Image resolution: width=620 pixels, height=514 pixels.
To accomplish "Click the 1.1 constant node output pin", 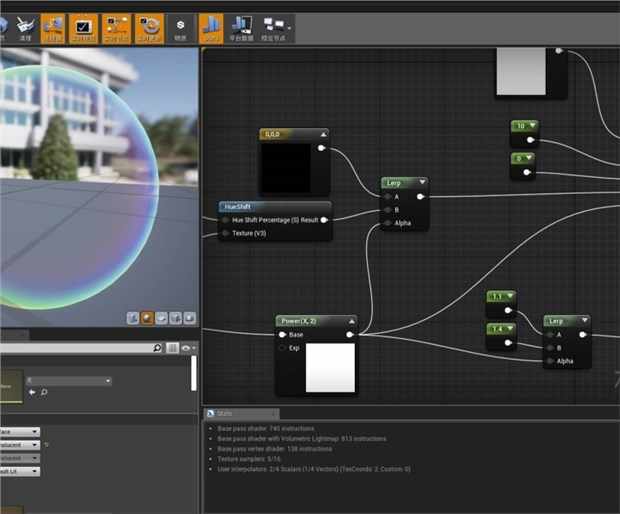I will (508, 310).
